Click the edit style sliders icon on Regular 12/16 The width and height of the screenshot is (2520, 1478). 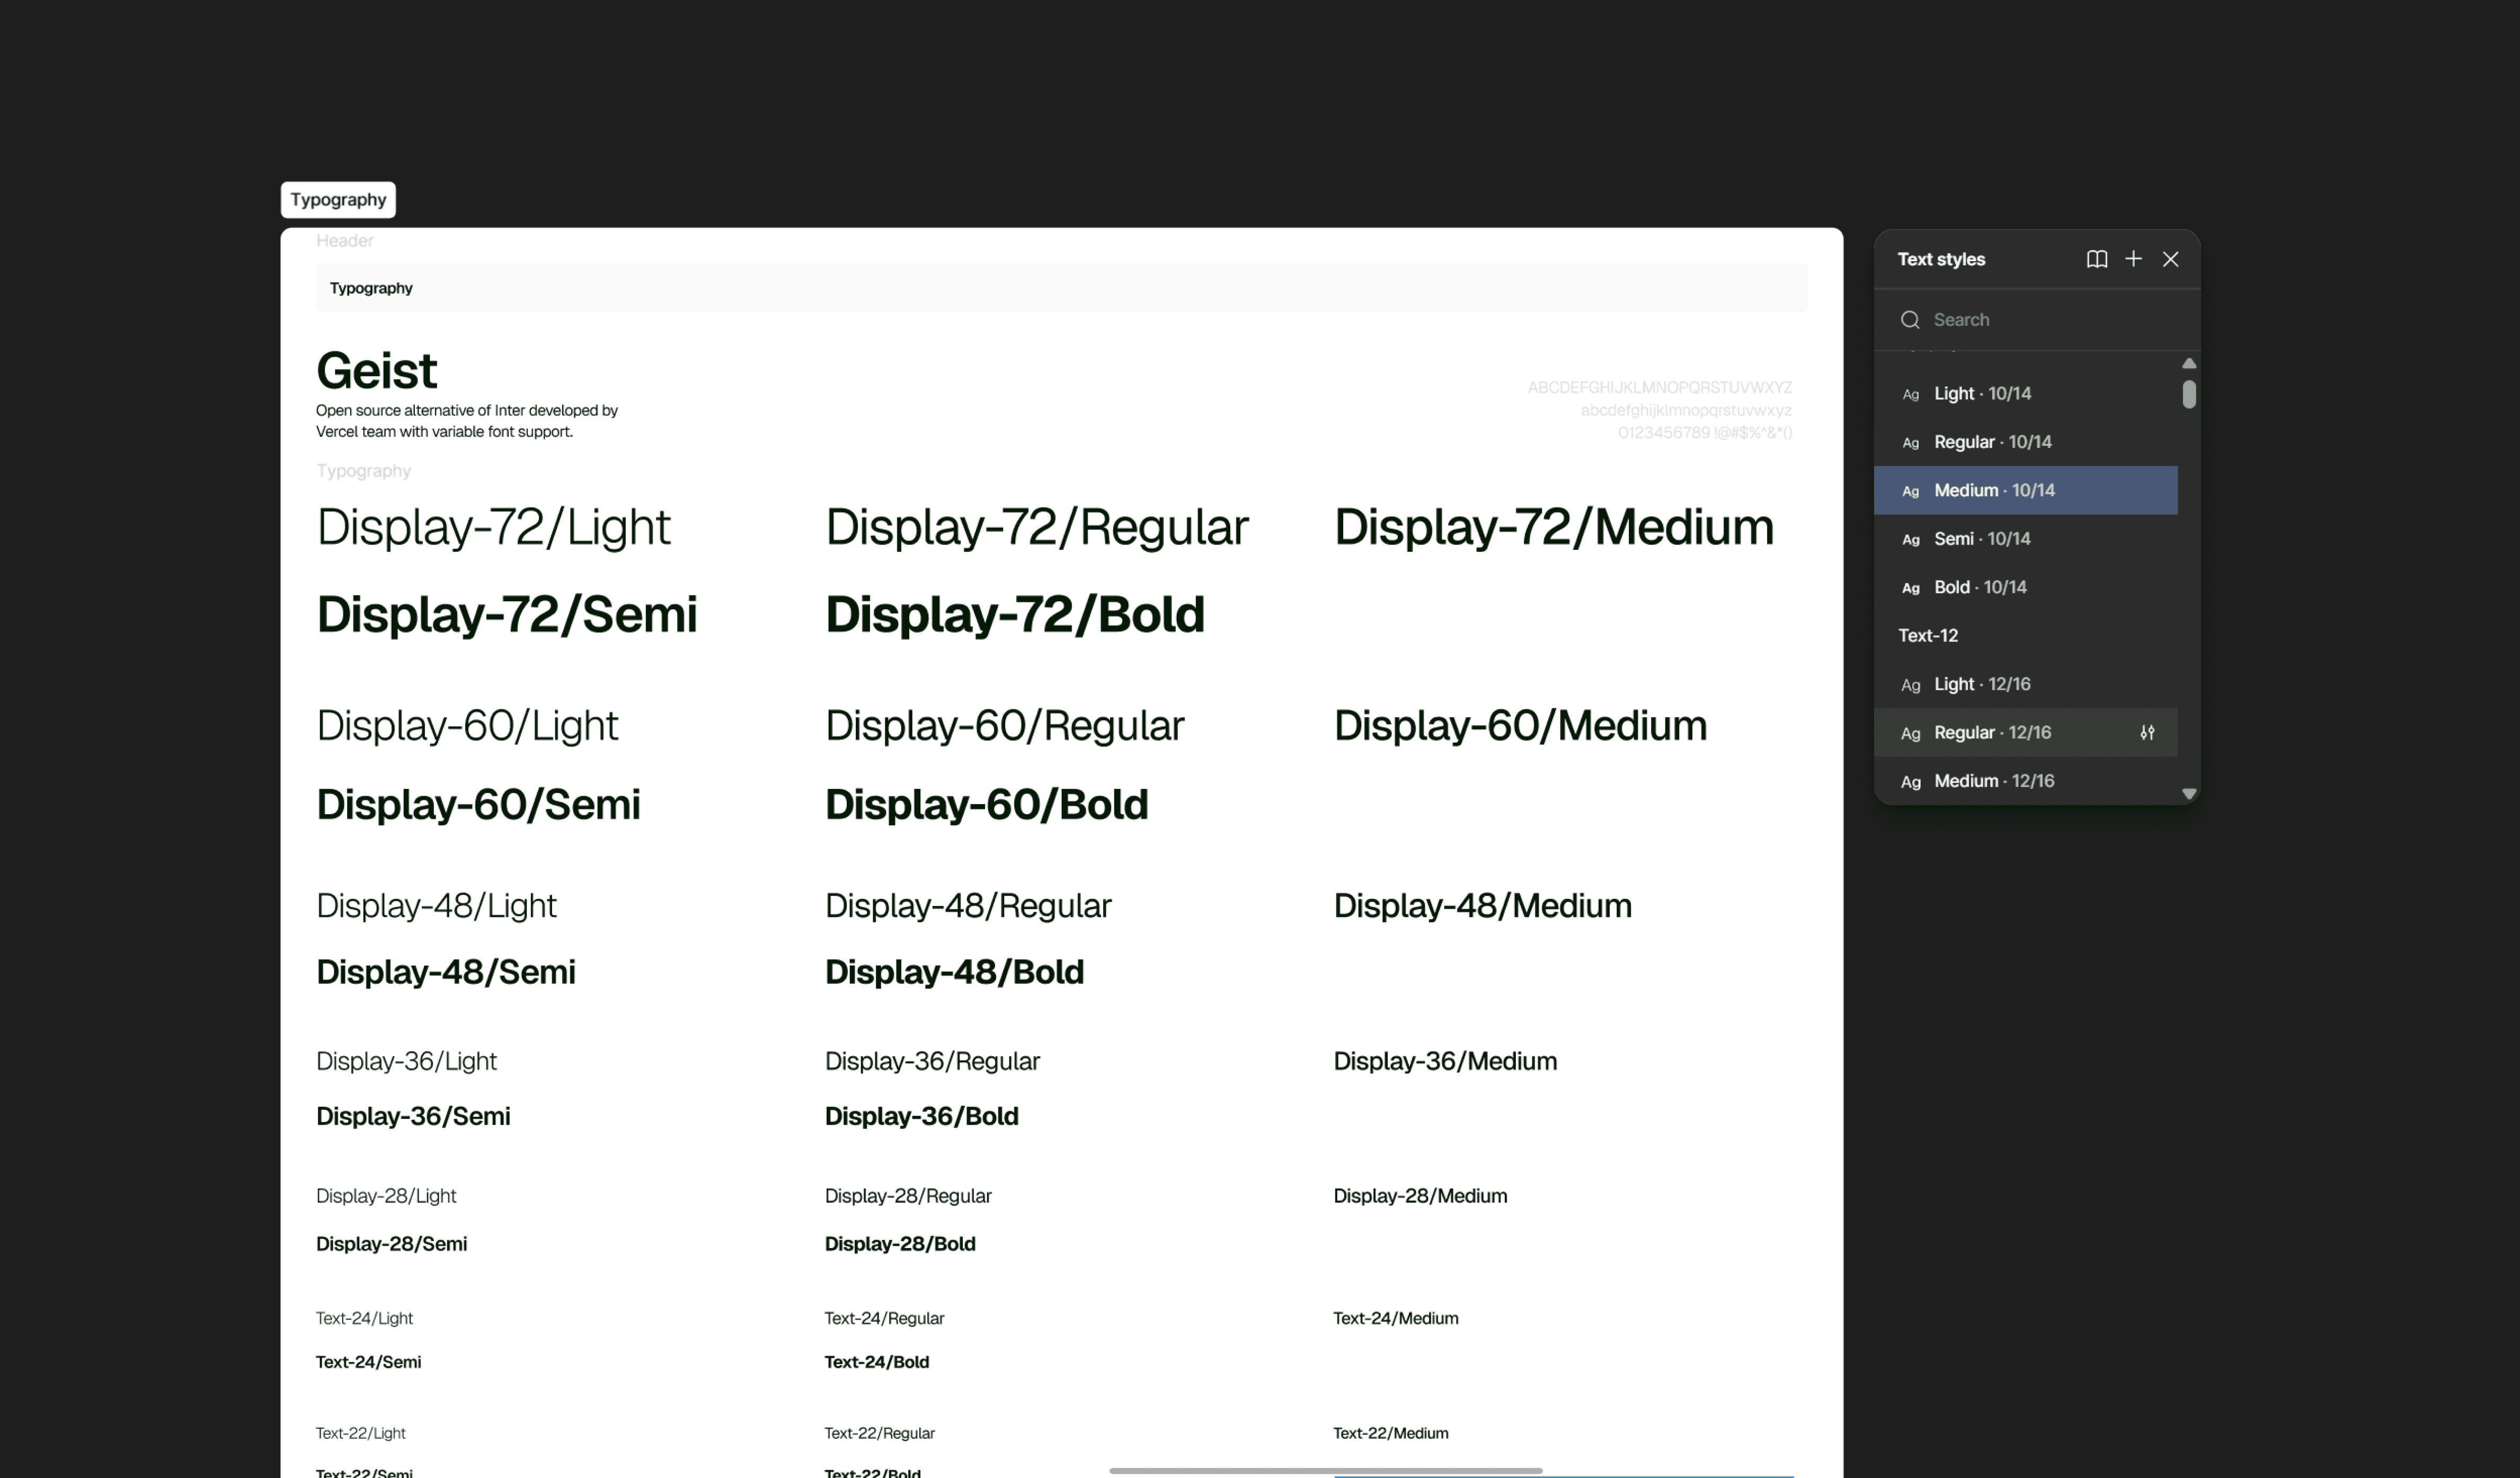[2147, 732]
